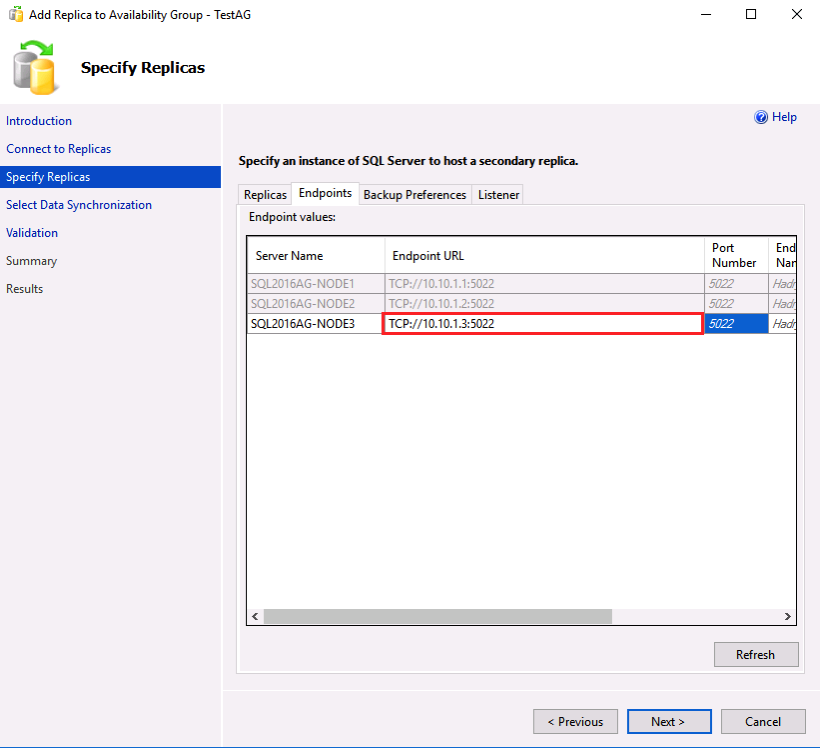
Task: Cancel the Add Replica wizard
Action: point(763,722)
